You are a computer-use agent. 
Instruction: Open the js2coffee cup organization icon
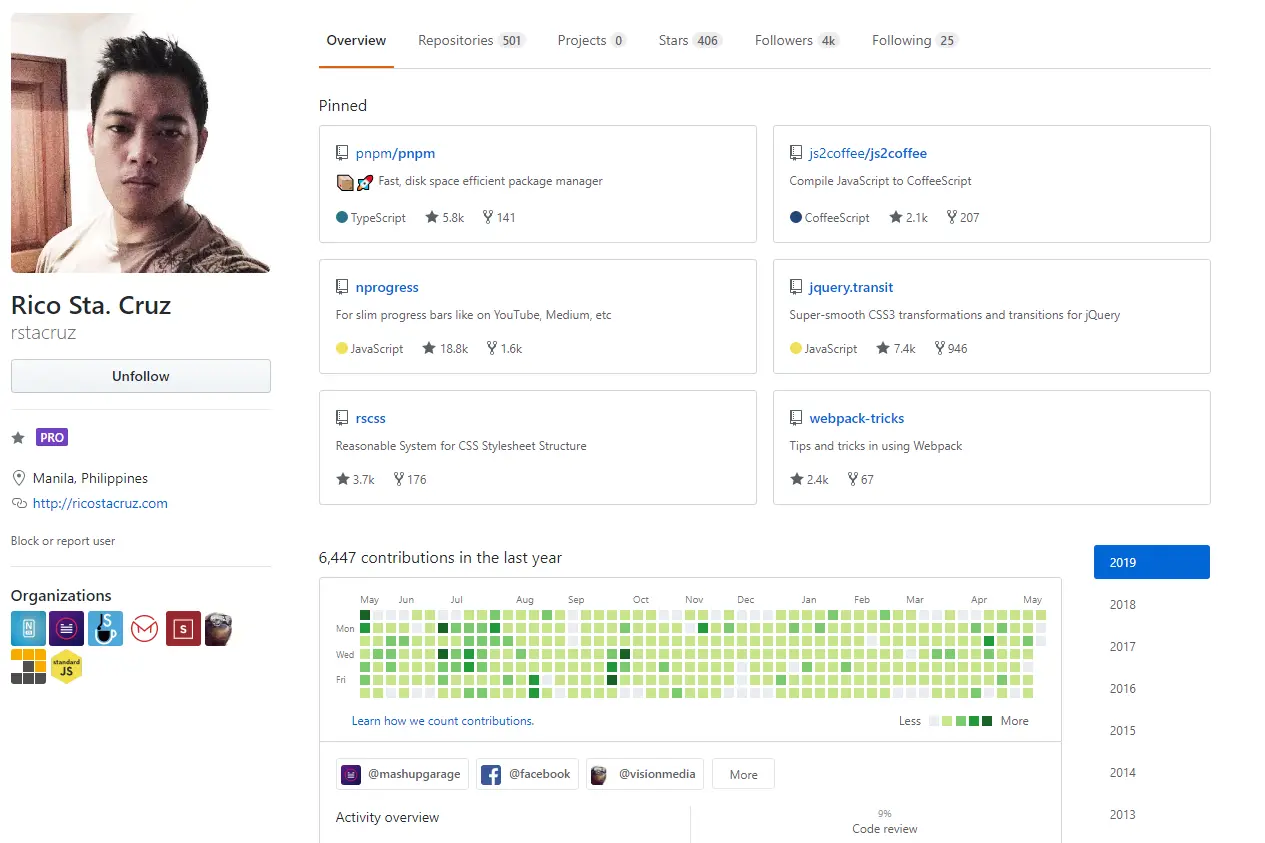pyautogui.click(x=105, y=628)
